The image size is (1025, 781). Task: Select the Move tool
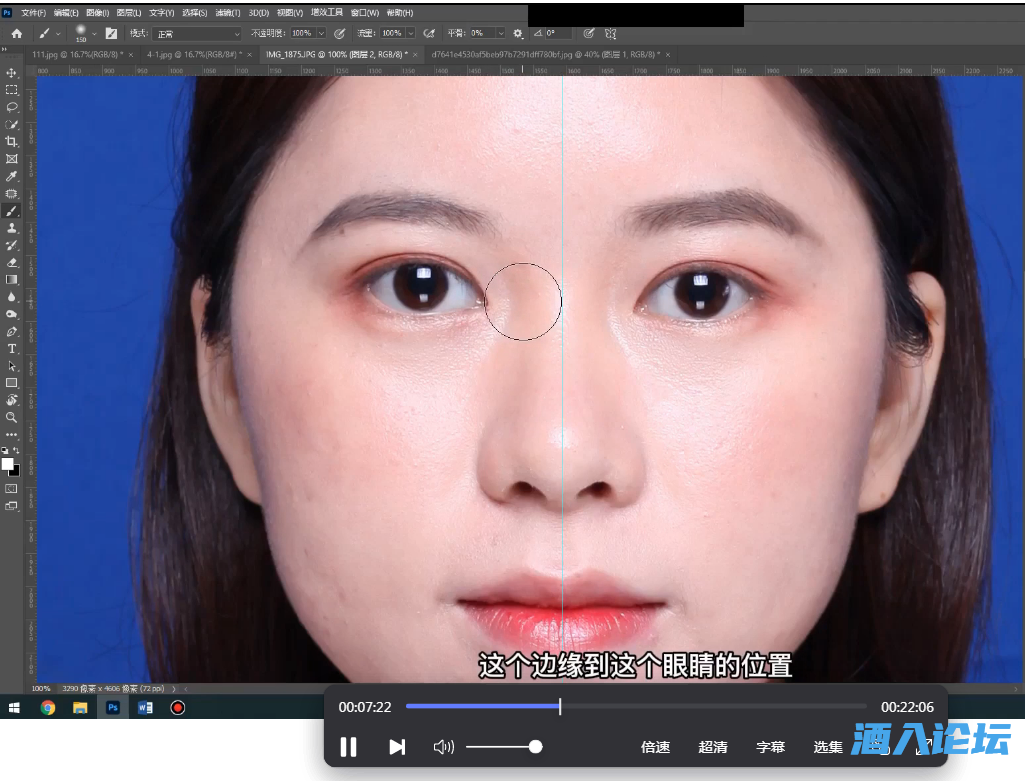[x=12, y=73]
